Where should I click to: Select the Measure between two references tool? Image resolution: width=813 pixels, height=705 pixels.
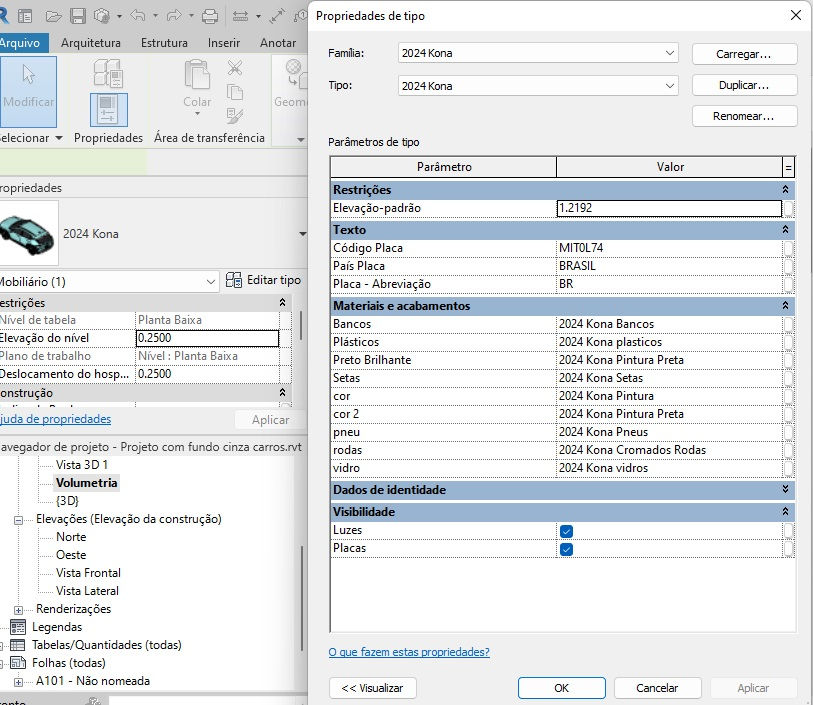[x=240, y=17]
